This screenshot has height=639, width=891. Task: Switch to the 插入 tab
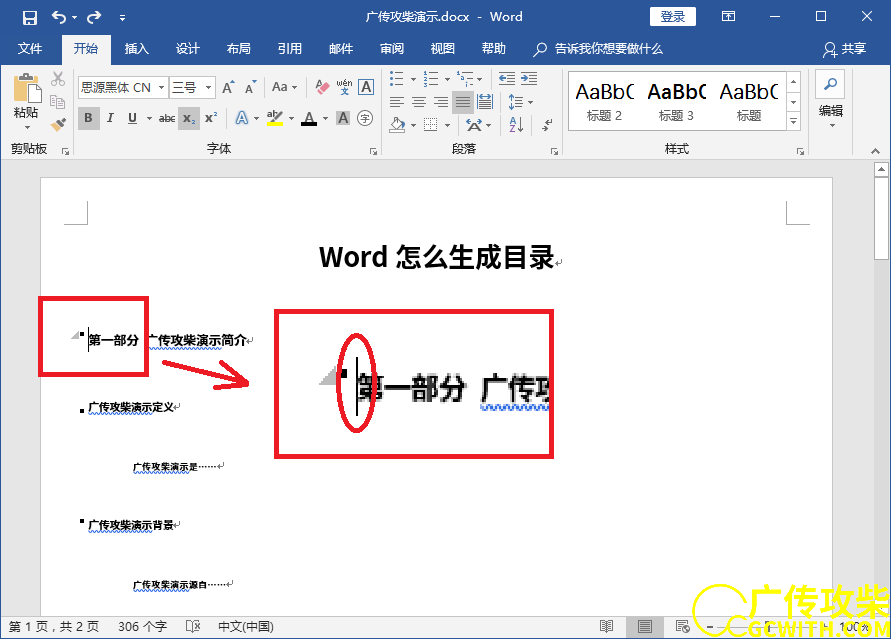136,49
